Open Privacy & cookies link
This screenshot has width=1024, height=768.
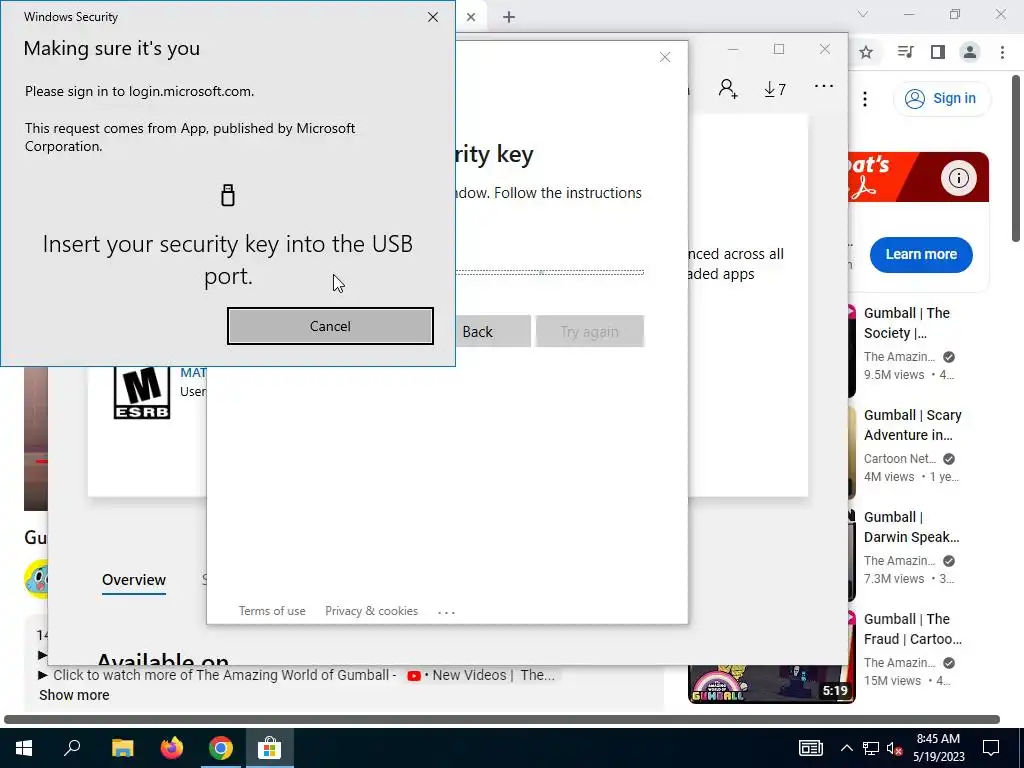pos(371,611)
